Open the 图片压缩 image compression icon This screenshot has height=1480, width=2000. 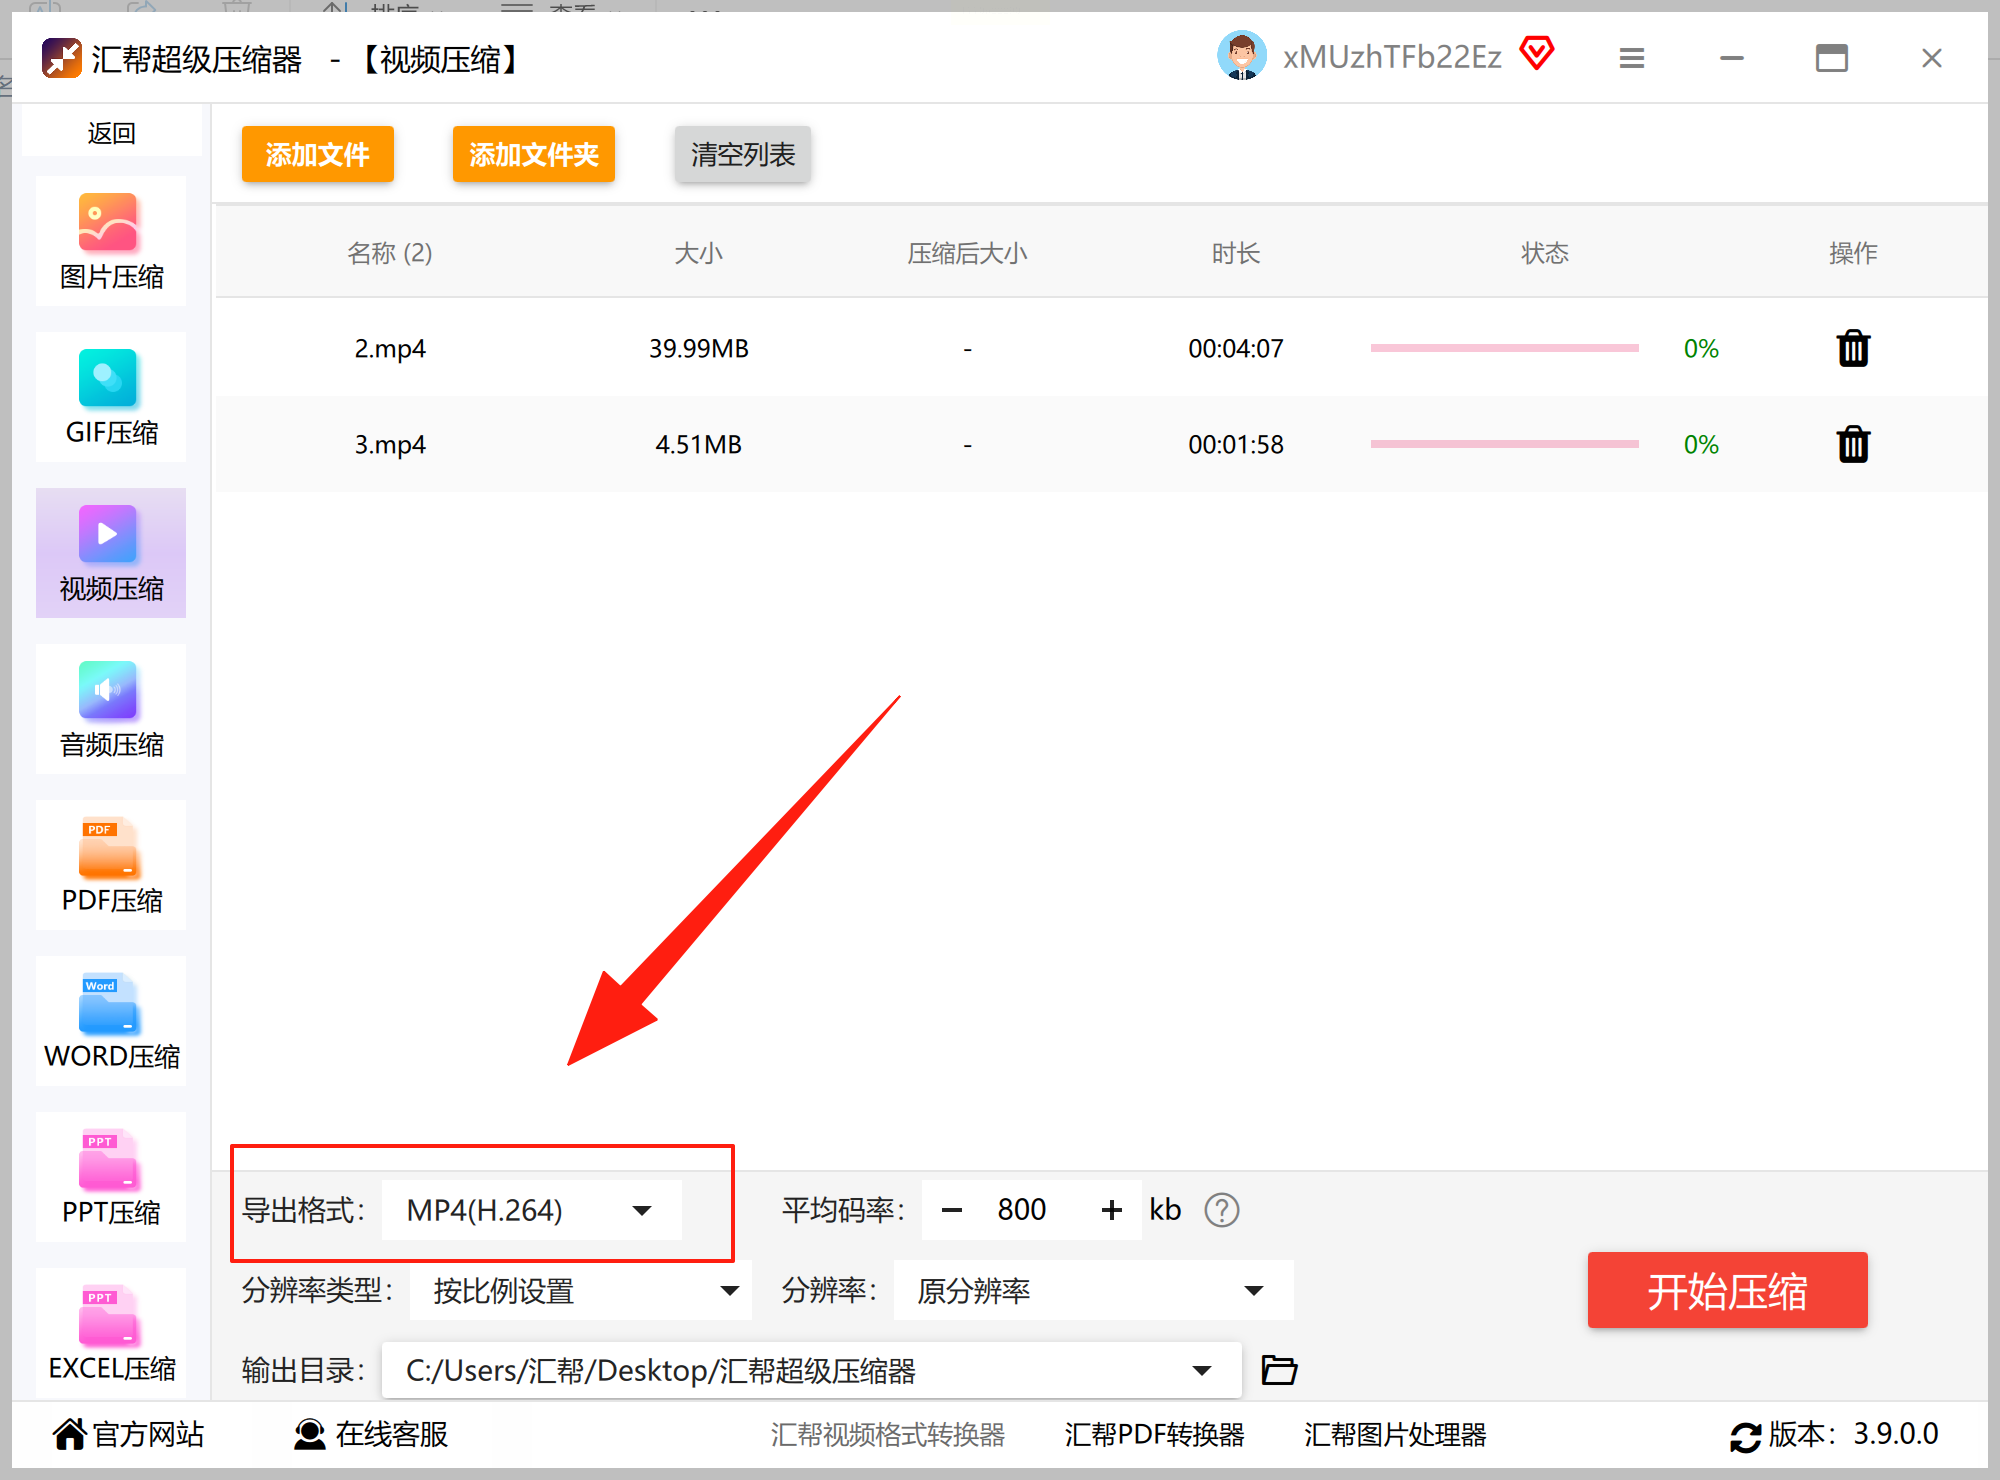pos(109,224)
